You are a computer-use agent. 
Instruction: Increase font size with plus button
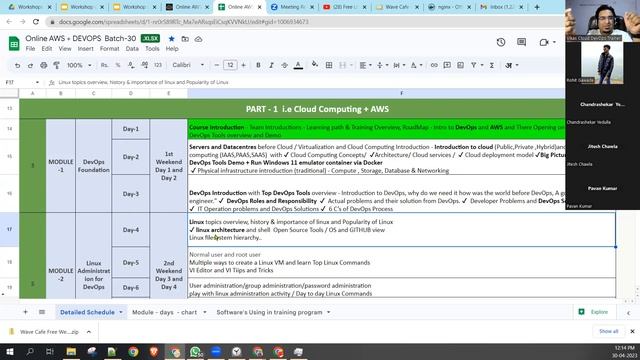click(243, 65)
